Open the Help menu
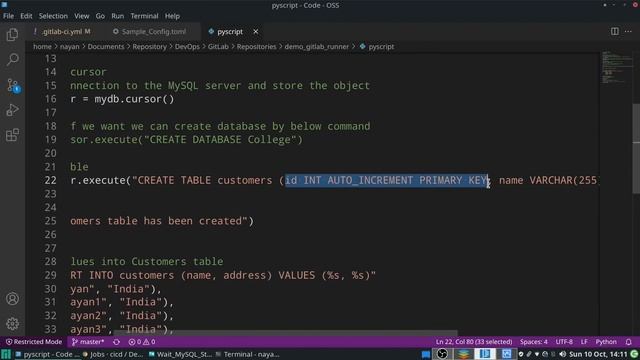The image size is (640, 360). coord(172,16)
